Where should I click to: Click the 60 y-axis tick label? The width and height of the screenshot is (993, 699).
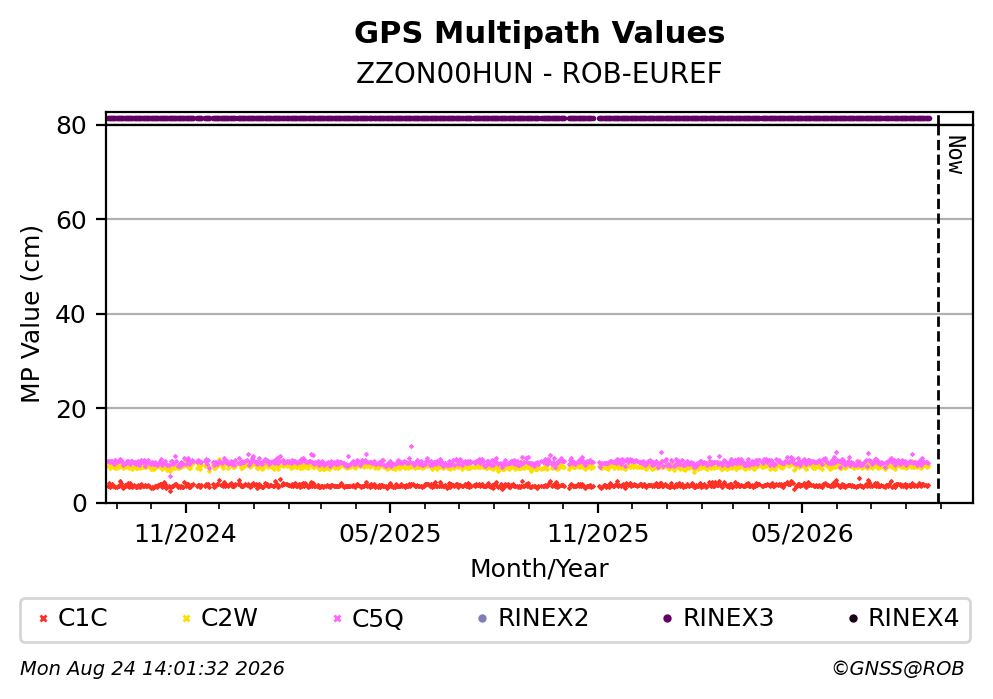click(71, 220)
